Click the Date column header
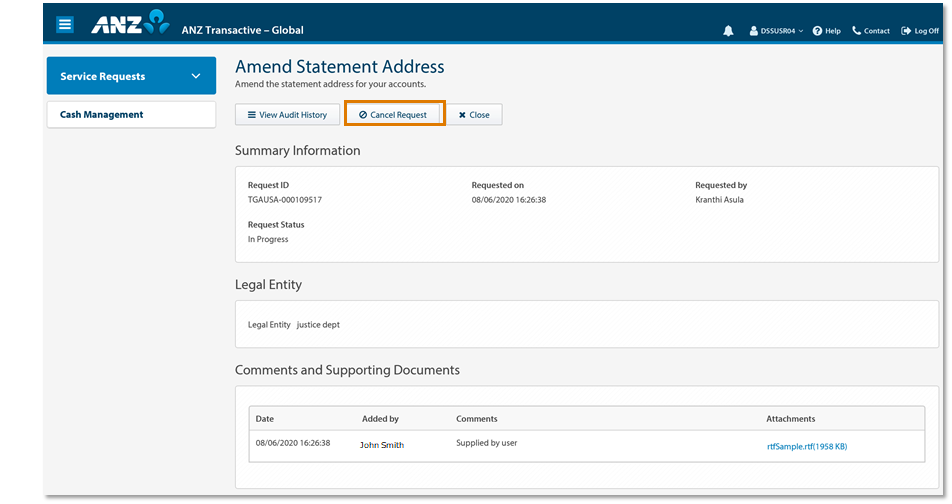This screenshot has height=504, width=952. pos(265,419)
